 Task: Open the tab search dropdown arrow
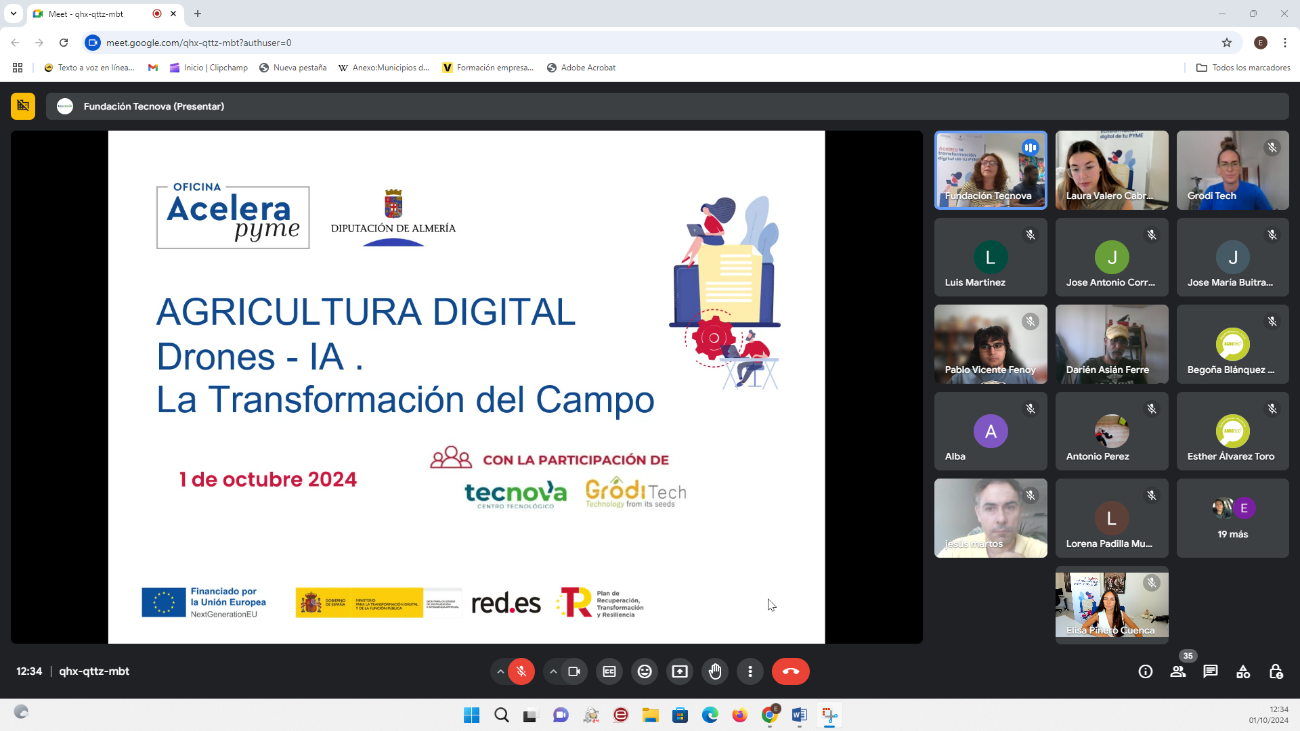(x=13, y=14)
